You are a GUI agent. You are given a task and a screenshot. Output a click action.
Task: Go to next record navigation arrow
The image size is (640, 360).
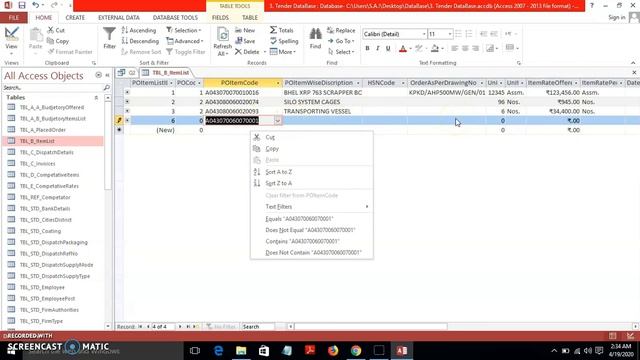[x=180, y=327]
